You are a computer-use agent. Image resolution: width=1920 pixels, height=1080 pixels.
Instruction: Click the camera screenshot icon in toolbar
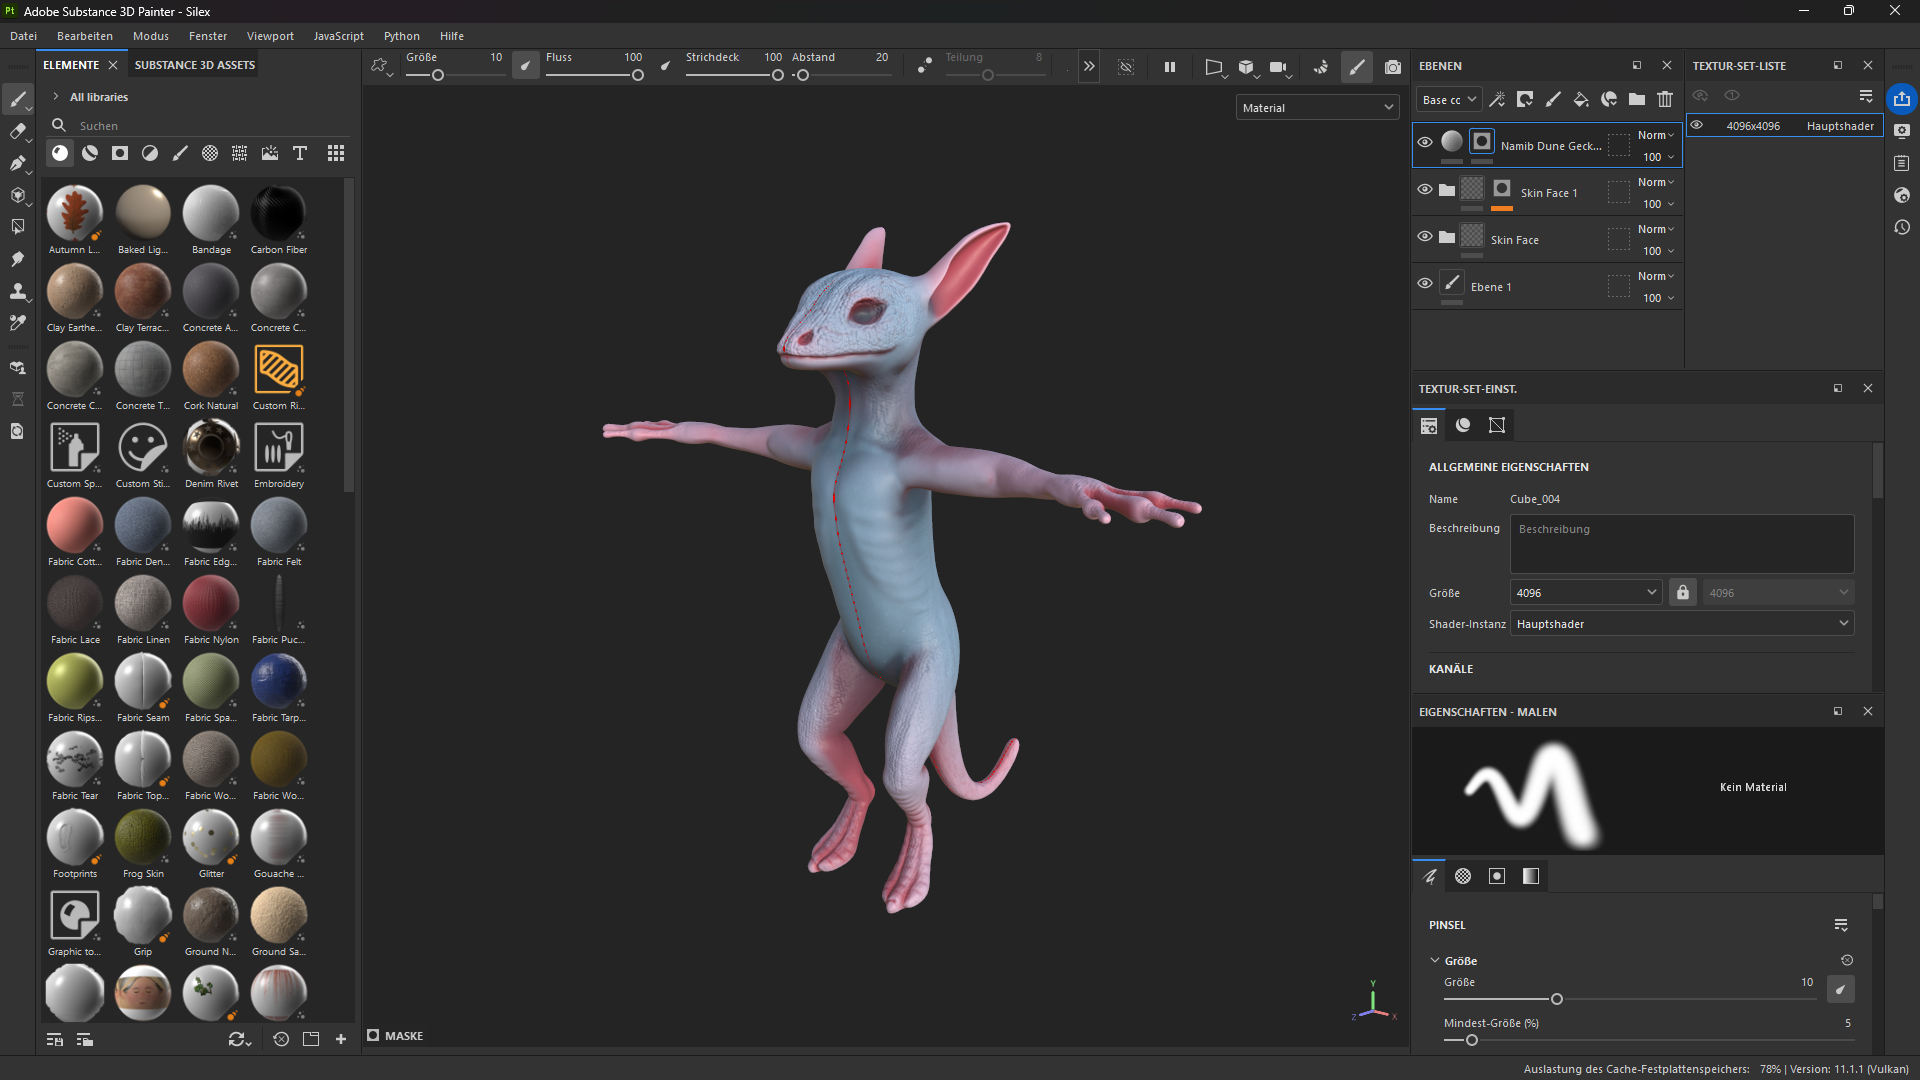1392,67
